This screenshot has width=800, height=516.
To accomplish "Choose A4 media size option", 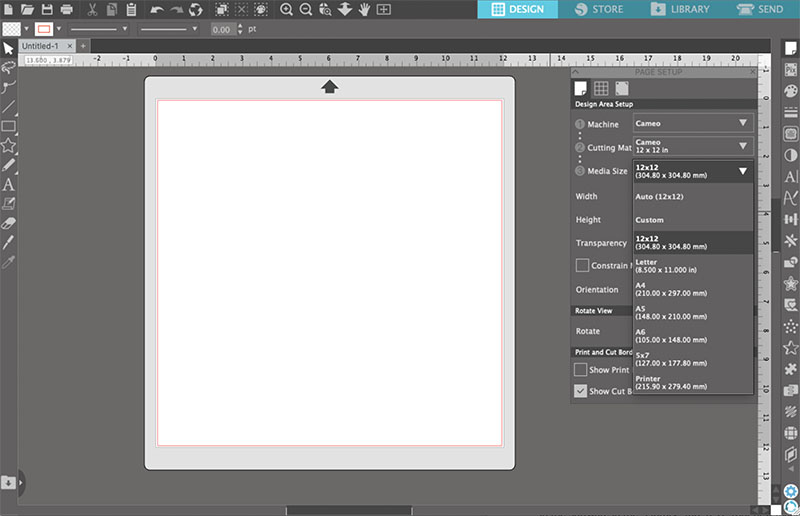I will pos(693,289).
